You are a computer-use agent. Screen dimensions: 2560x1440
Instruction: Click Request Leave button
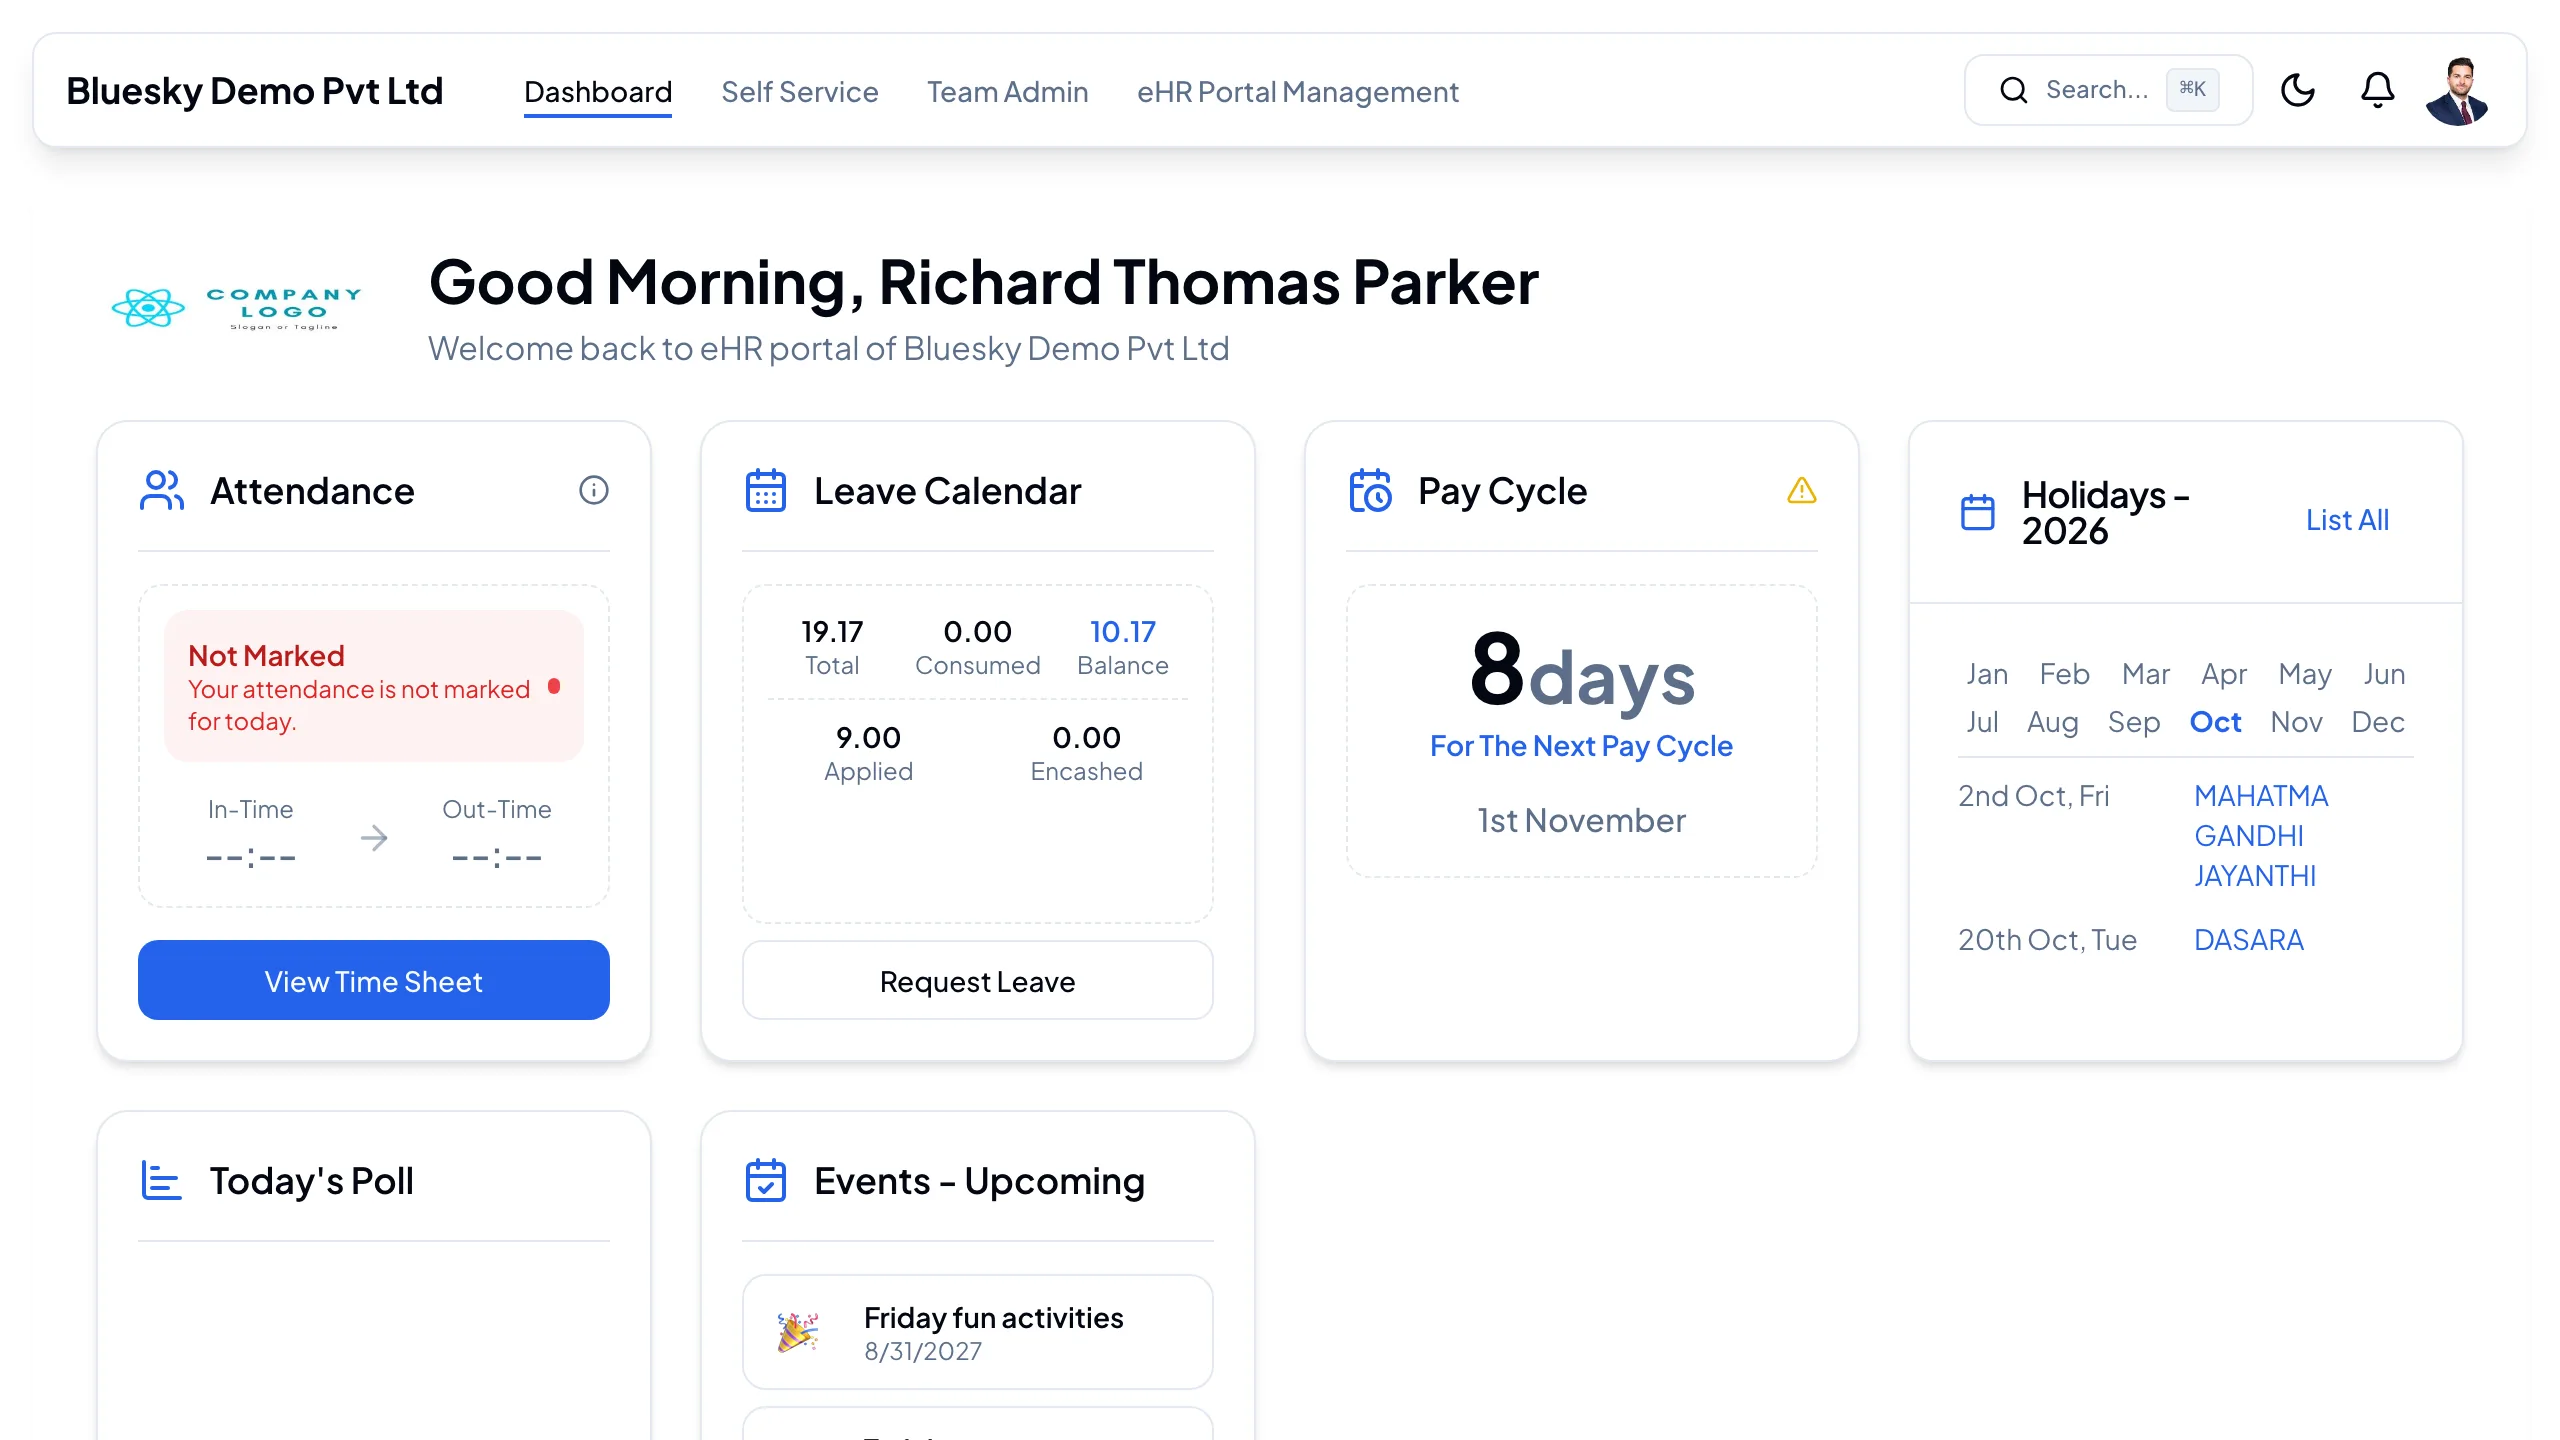pyautogui.click(x=978, y=980)
